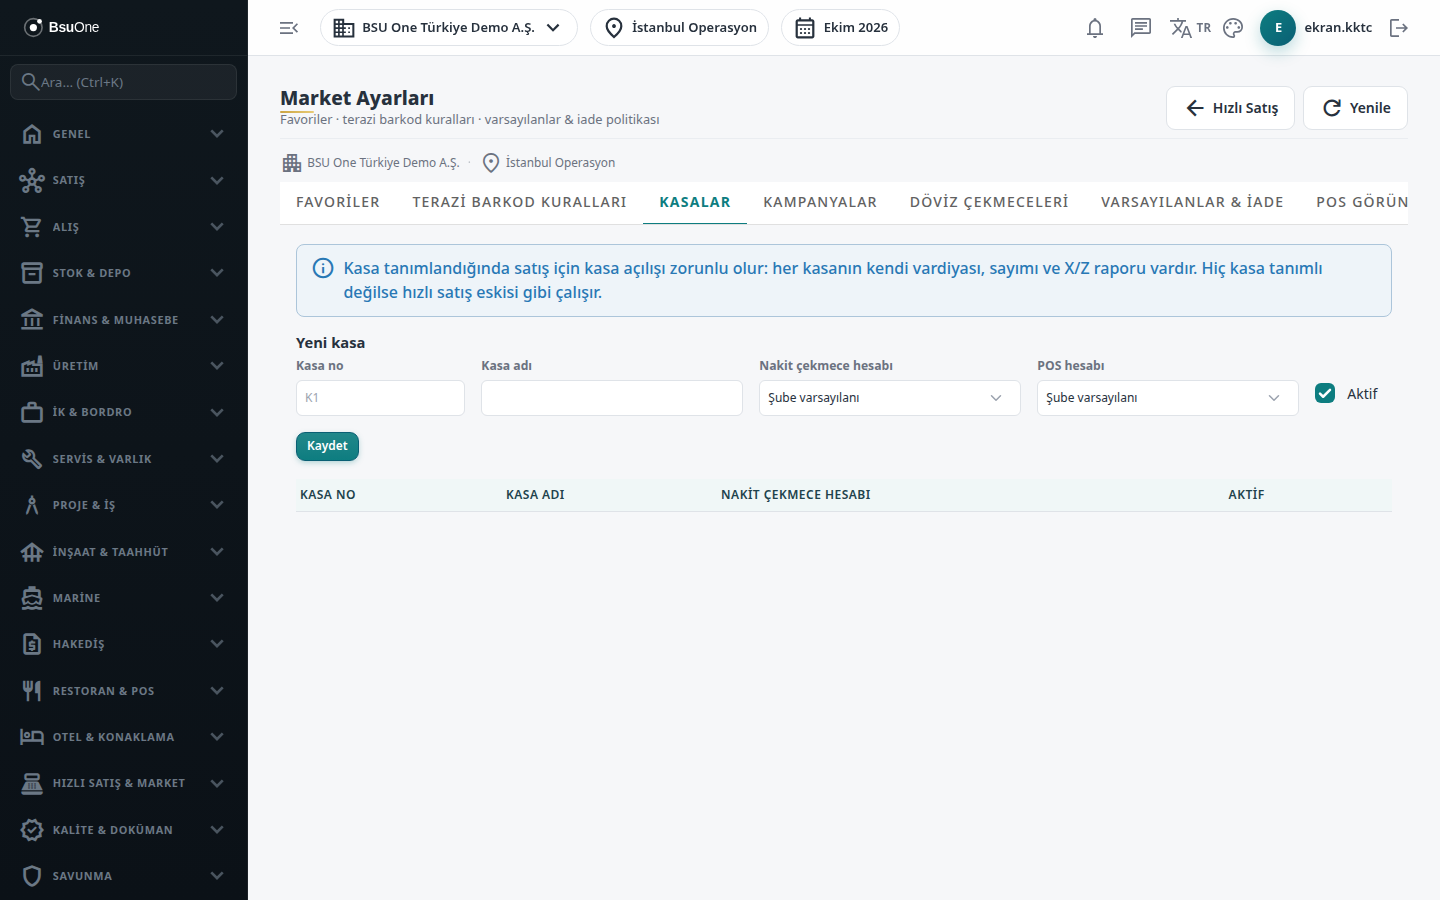Click the Alış shopping cart icon
1440x900 pixels.
(x=32, y=227)
